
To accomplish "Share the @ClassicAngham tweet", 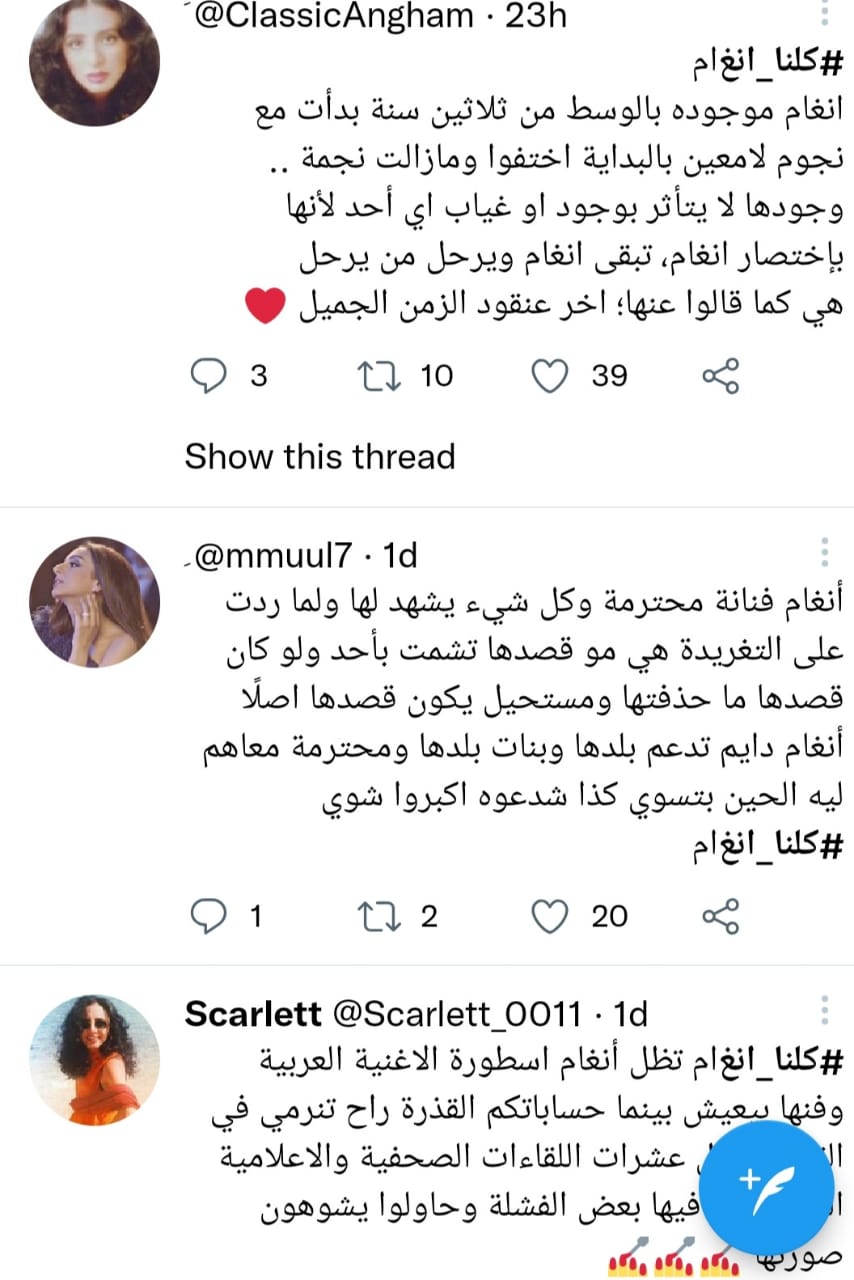I will [720, 376].
